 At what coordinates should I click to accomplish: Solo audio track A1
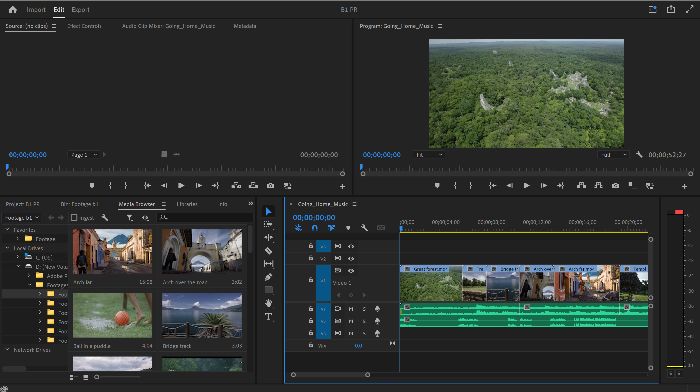(364, 309)
